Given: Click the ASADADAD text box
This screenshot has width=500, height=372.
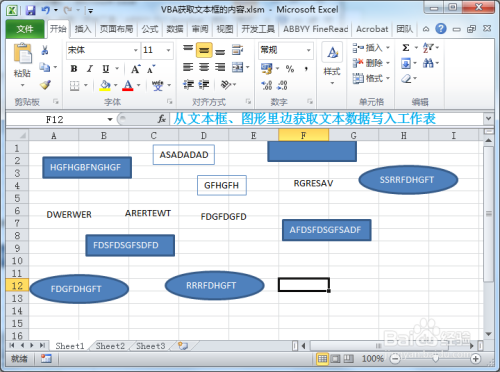Looking at the screenshot, I should pos(184,155).
